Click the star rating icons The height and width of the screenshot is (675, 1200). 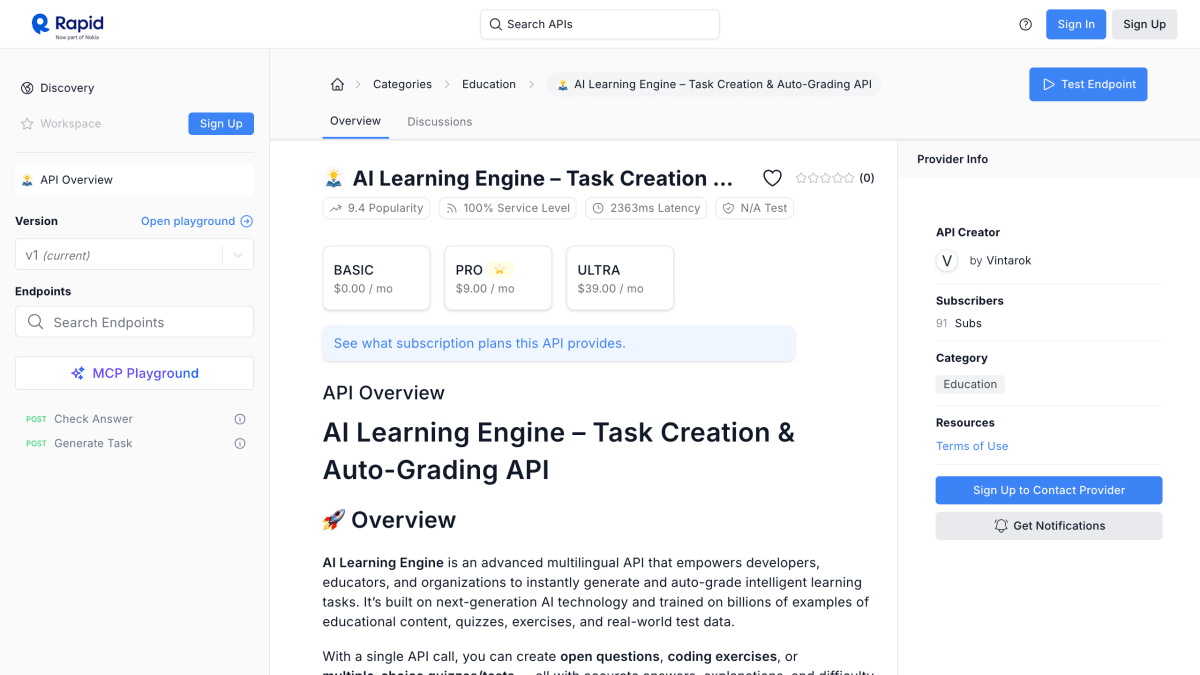click(x=825, y=178)
